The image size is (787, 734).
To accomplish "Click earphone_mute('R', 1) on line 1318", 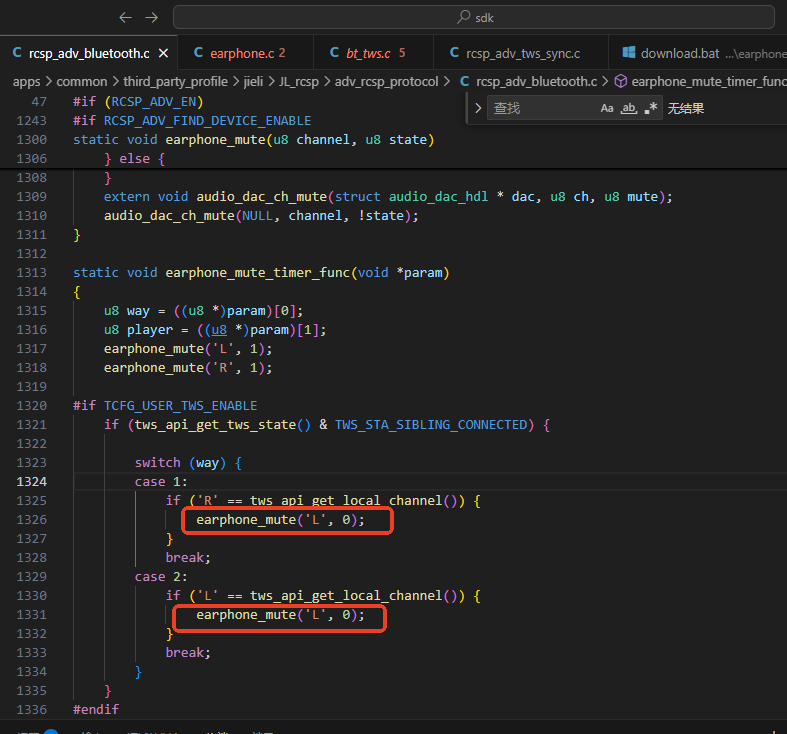I will (188, 368).
